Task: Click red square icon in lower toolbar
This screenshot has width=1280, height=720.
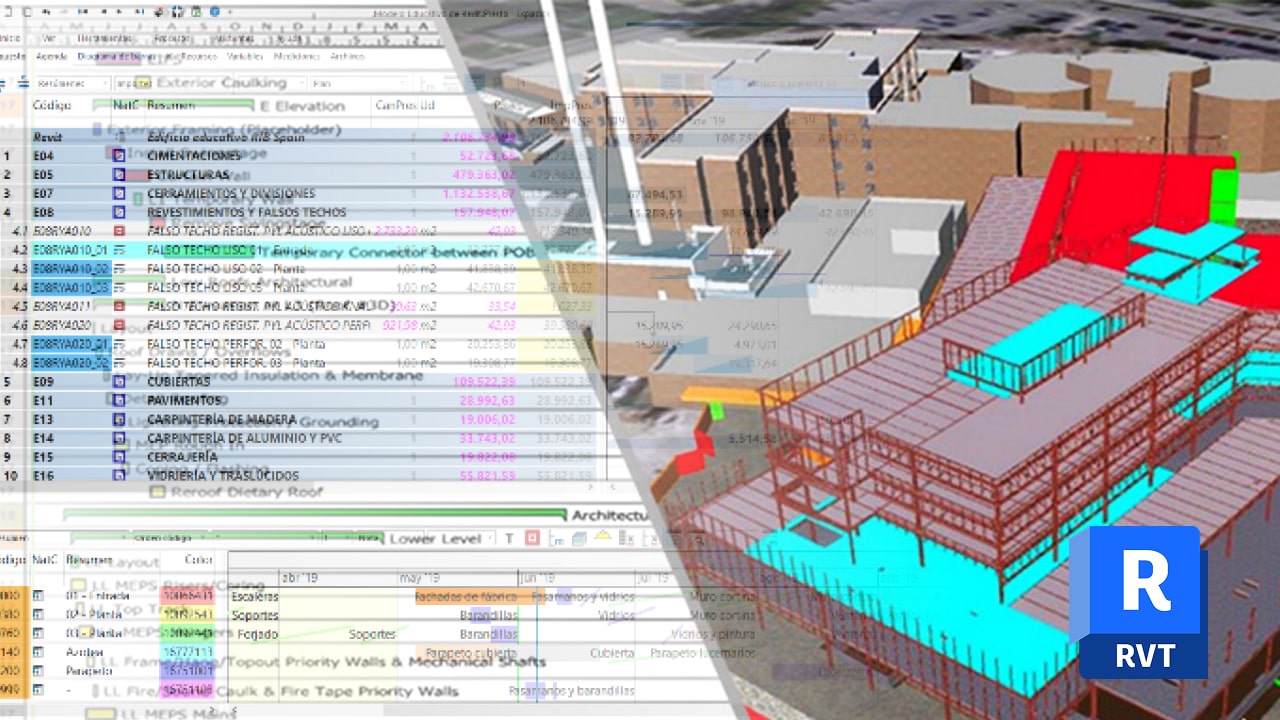Action: click(532, 539)
